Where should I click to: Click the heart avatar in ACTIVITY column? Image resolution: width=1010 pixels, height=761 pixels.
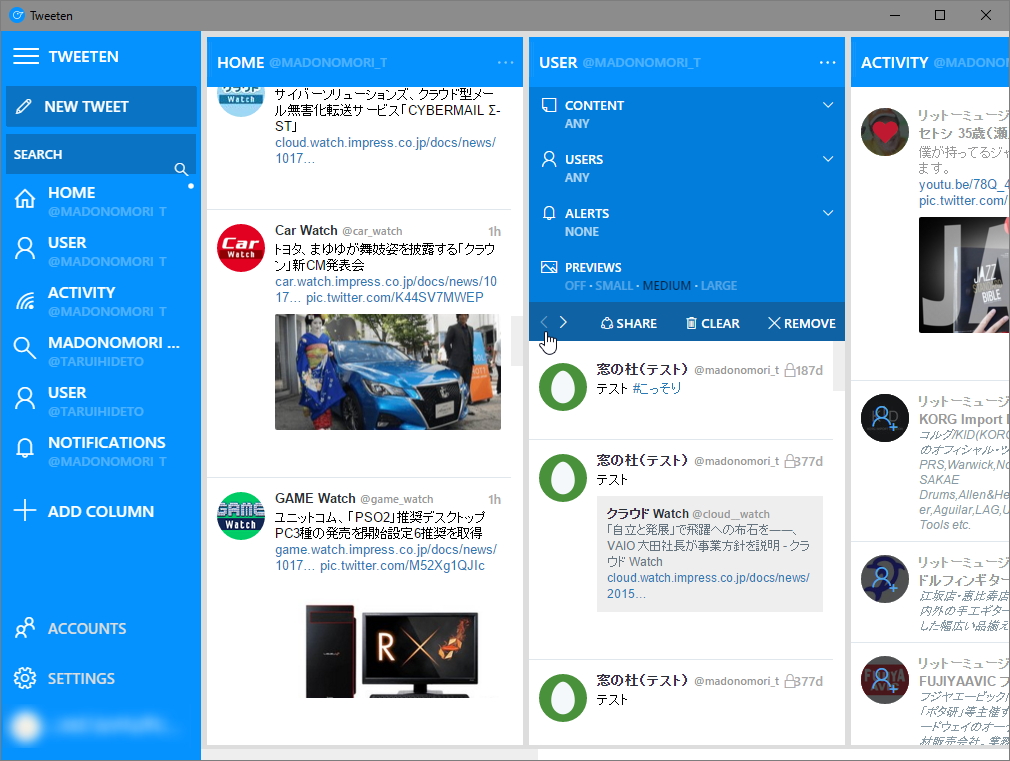884,132
